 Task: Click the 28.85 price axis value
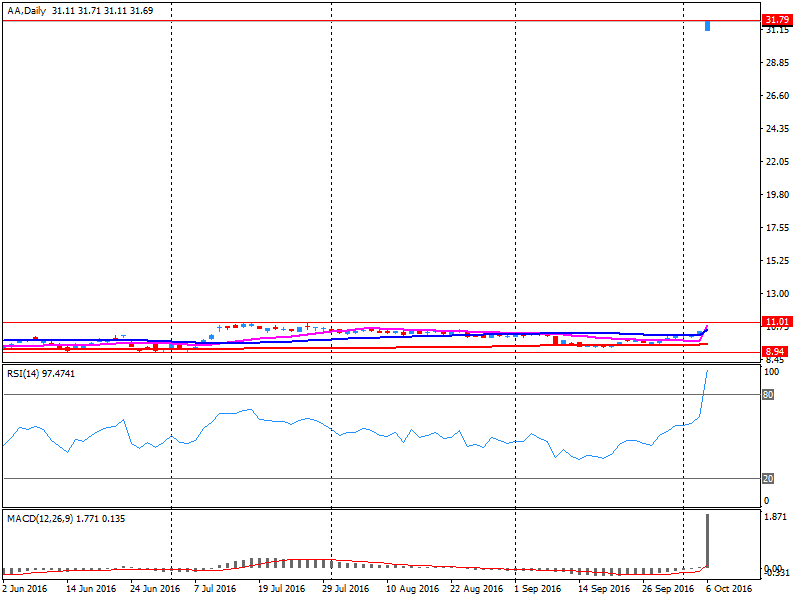778,63
